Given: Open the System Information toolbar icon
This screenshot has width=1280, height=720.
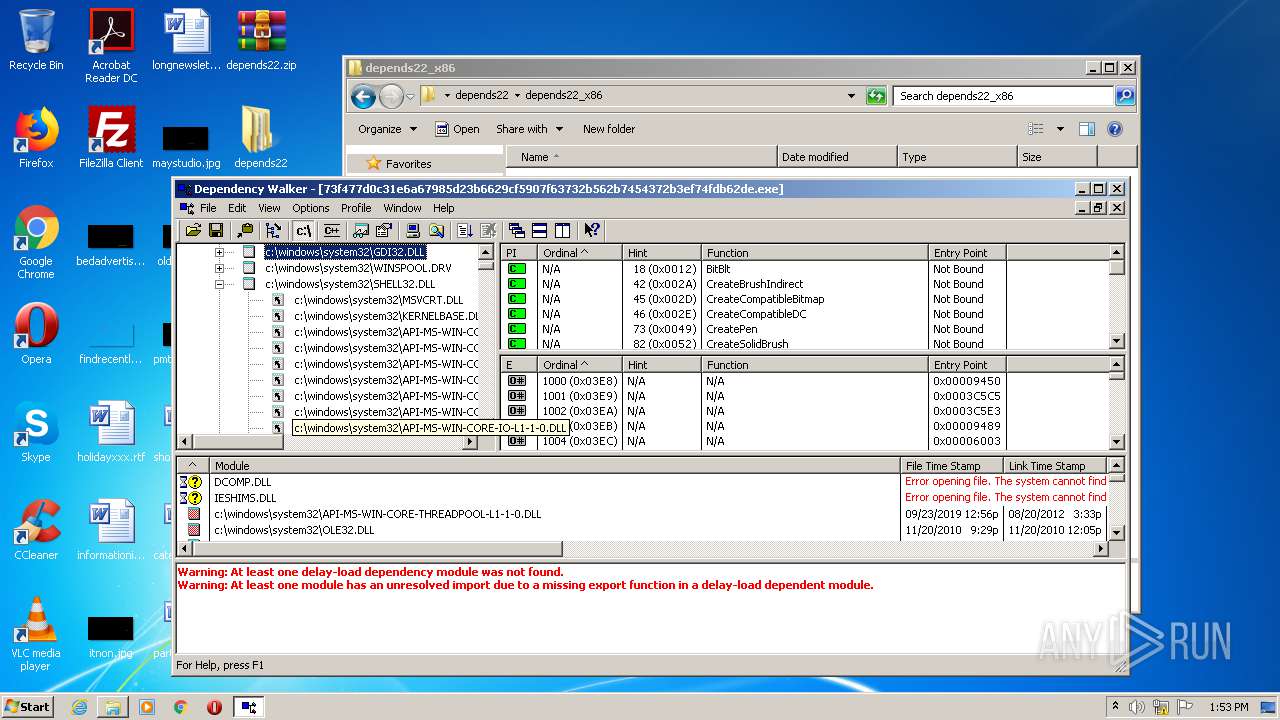Looking at the screenshot, I should (413, 231).
